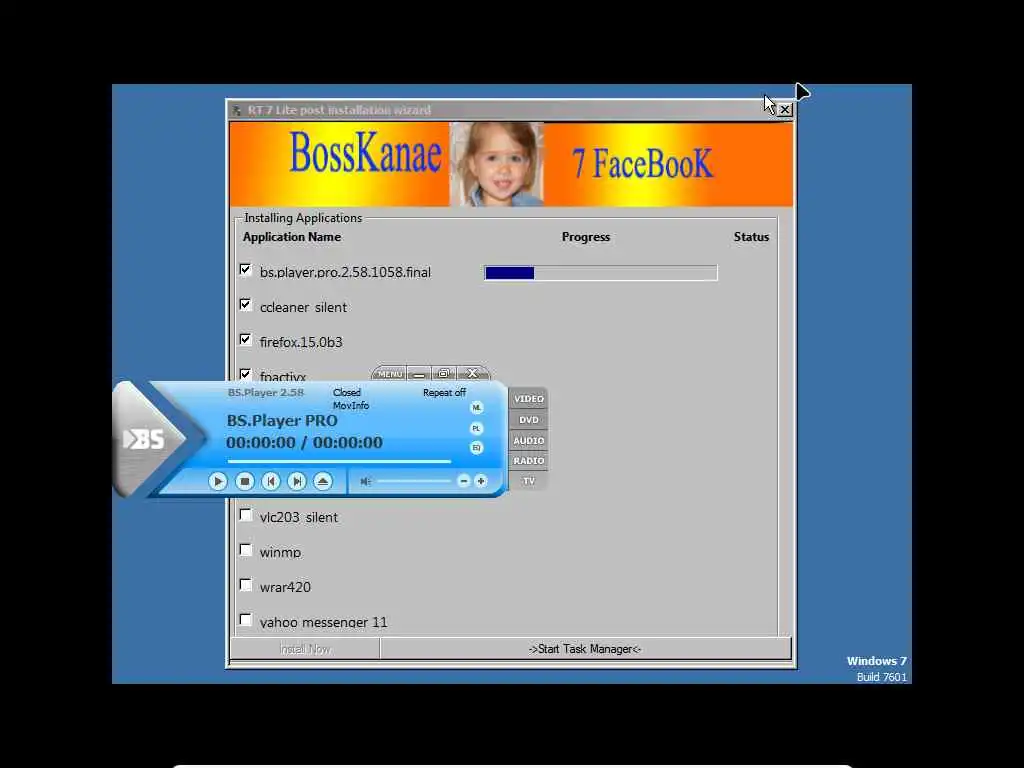Click the Repeat off indicator
Viewport: 1024px width, 768px height.
[x=444, y=392]
